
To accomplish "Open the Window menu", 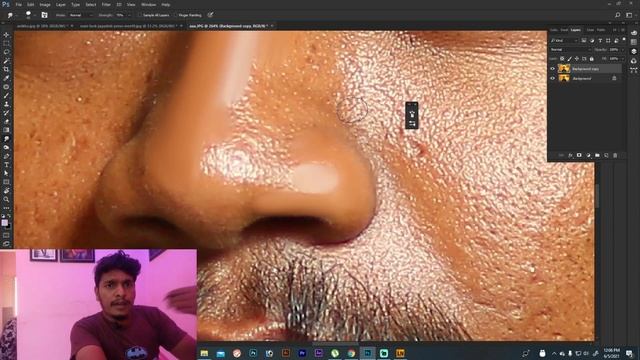I will 148,4.
